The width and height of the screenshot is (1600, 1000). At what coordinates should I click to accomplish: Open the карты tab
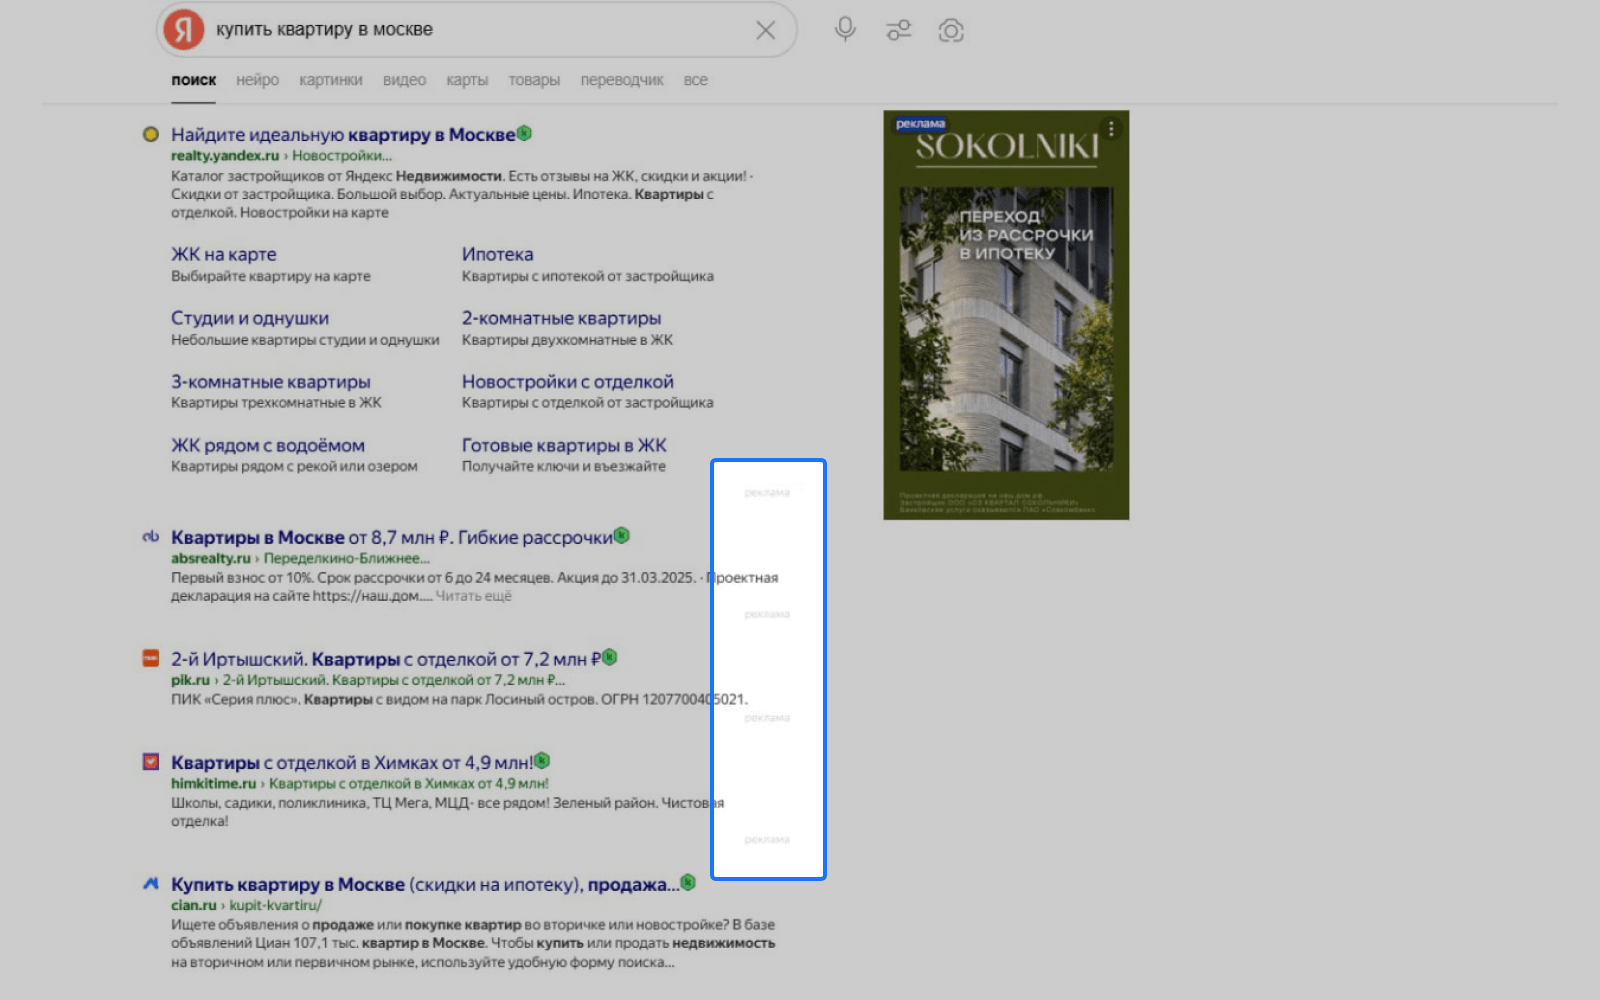click(467, 80)
